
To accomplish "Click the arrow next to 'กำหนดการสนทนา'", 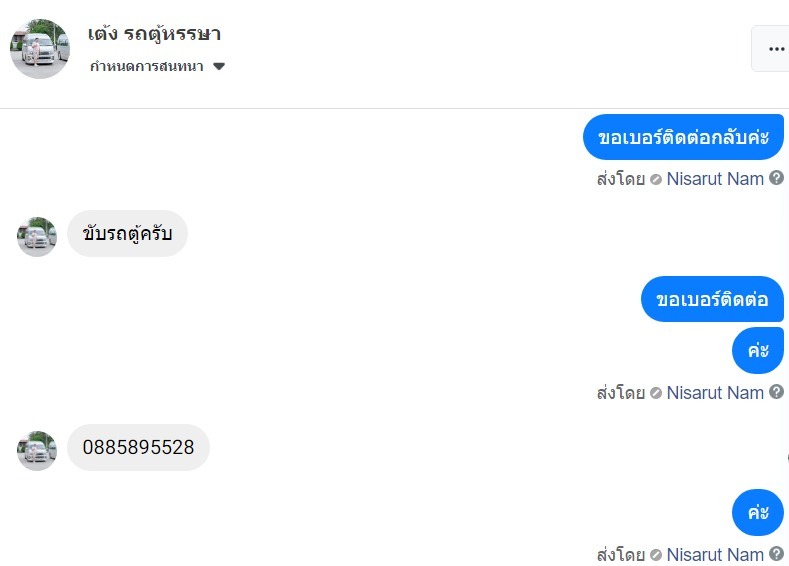I will tap(219, 67).
